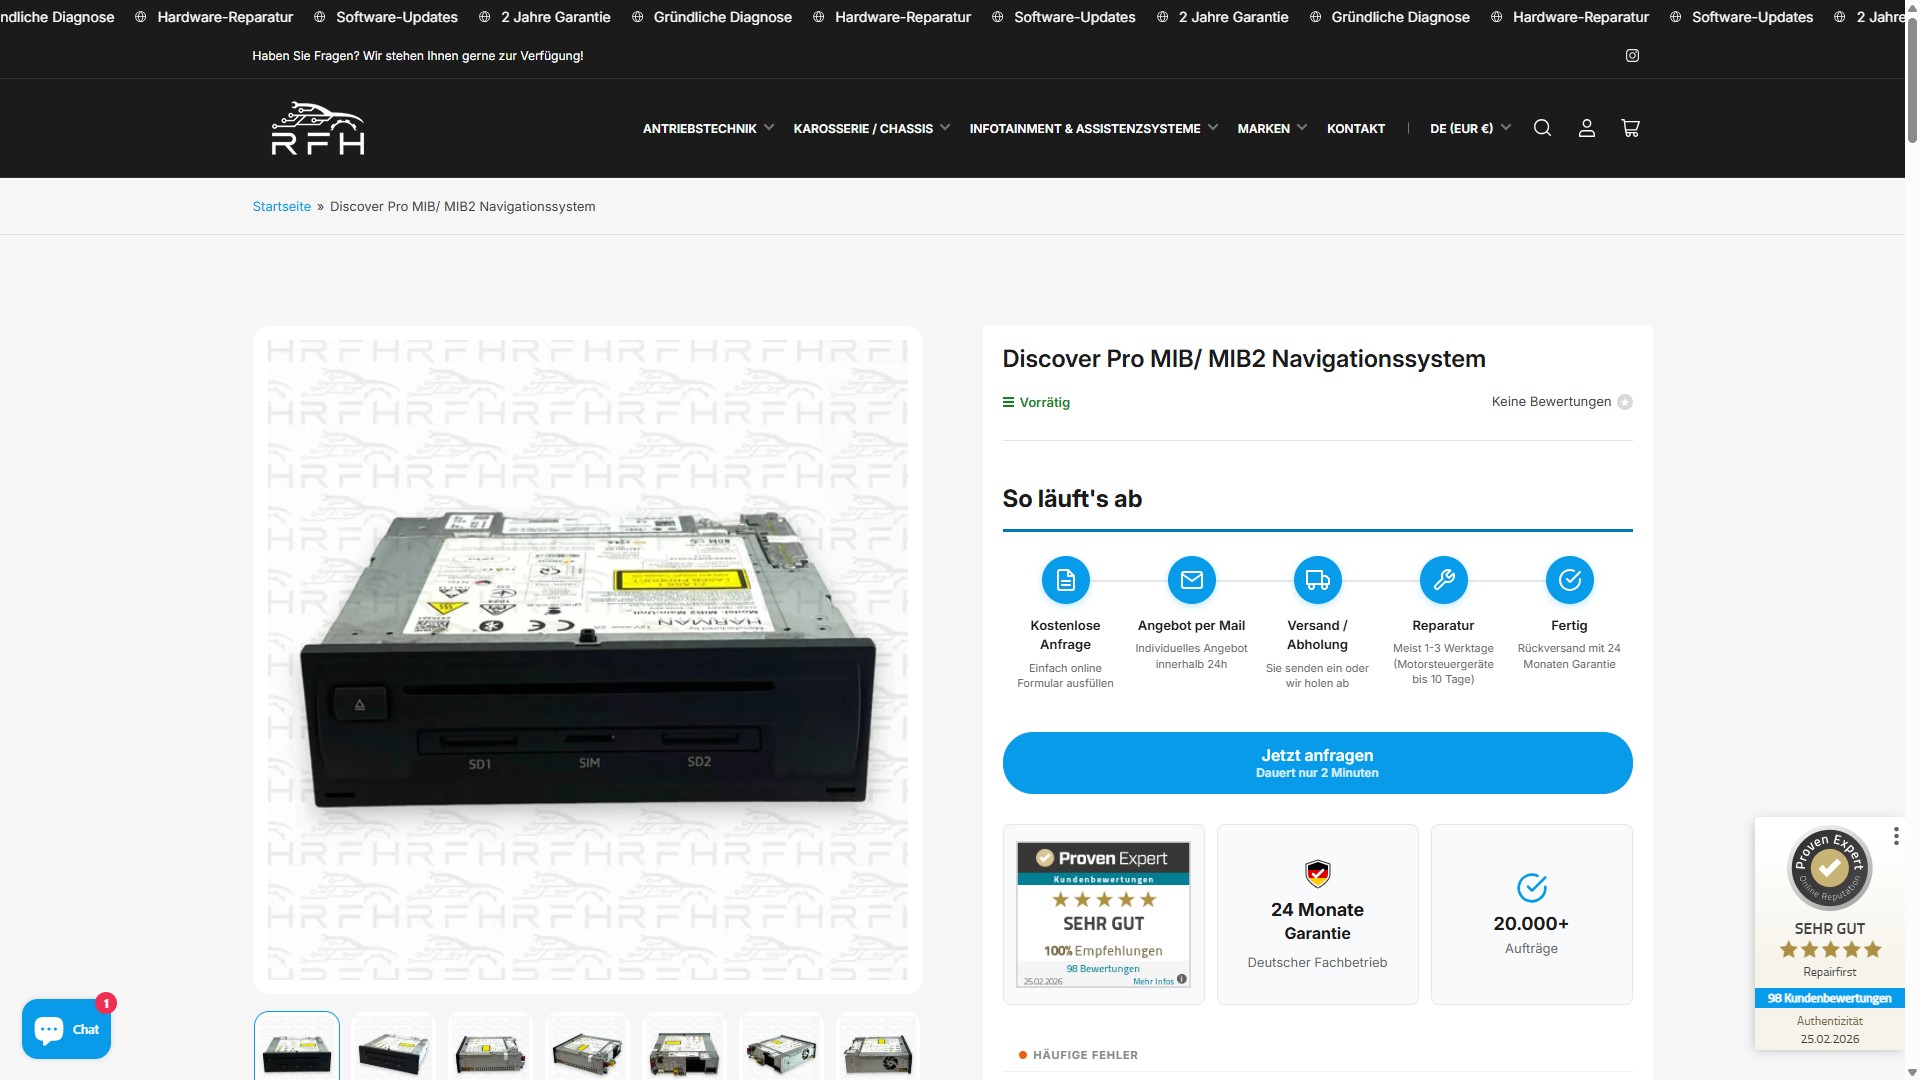
Task: Open the shopping cart icon
Action: tap(1630, 128)
